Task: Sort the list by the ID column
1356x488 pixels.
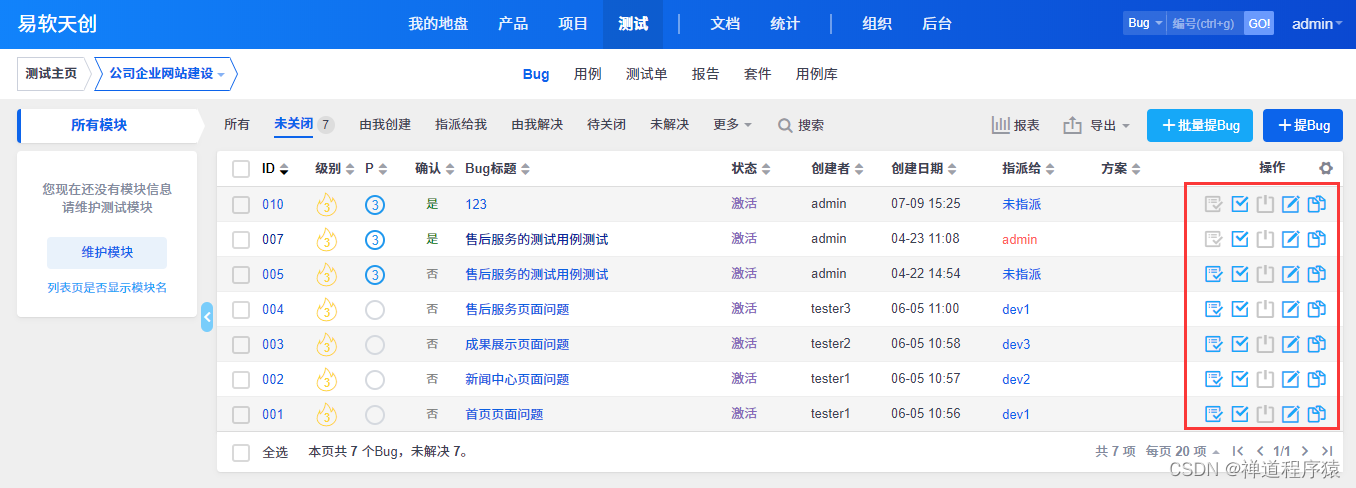Action: [x=275, y=168]
